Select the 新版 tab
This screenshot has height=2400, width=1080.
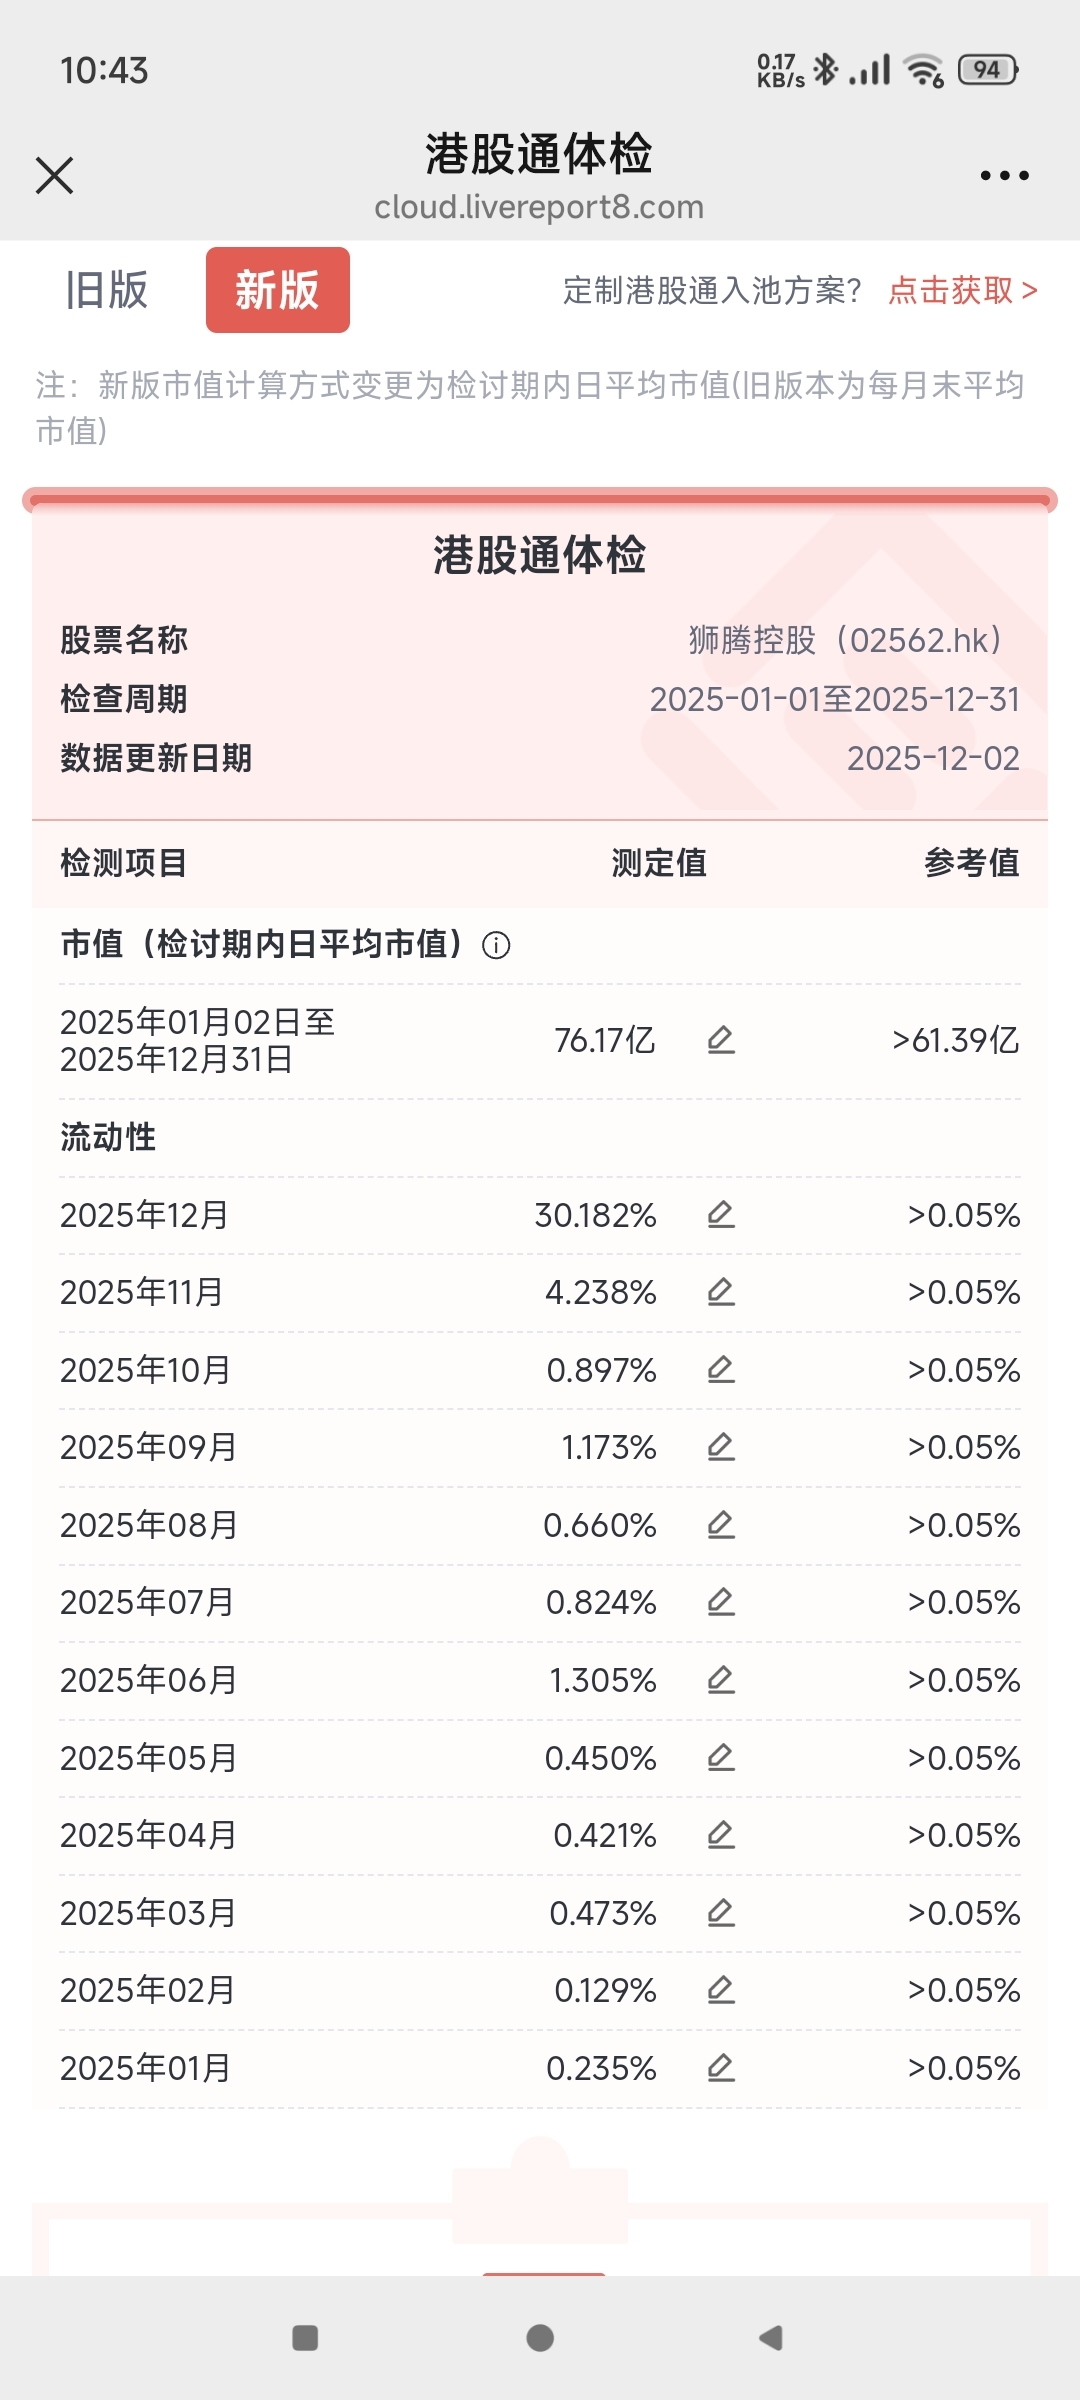click(277, 290)
